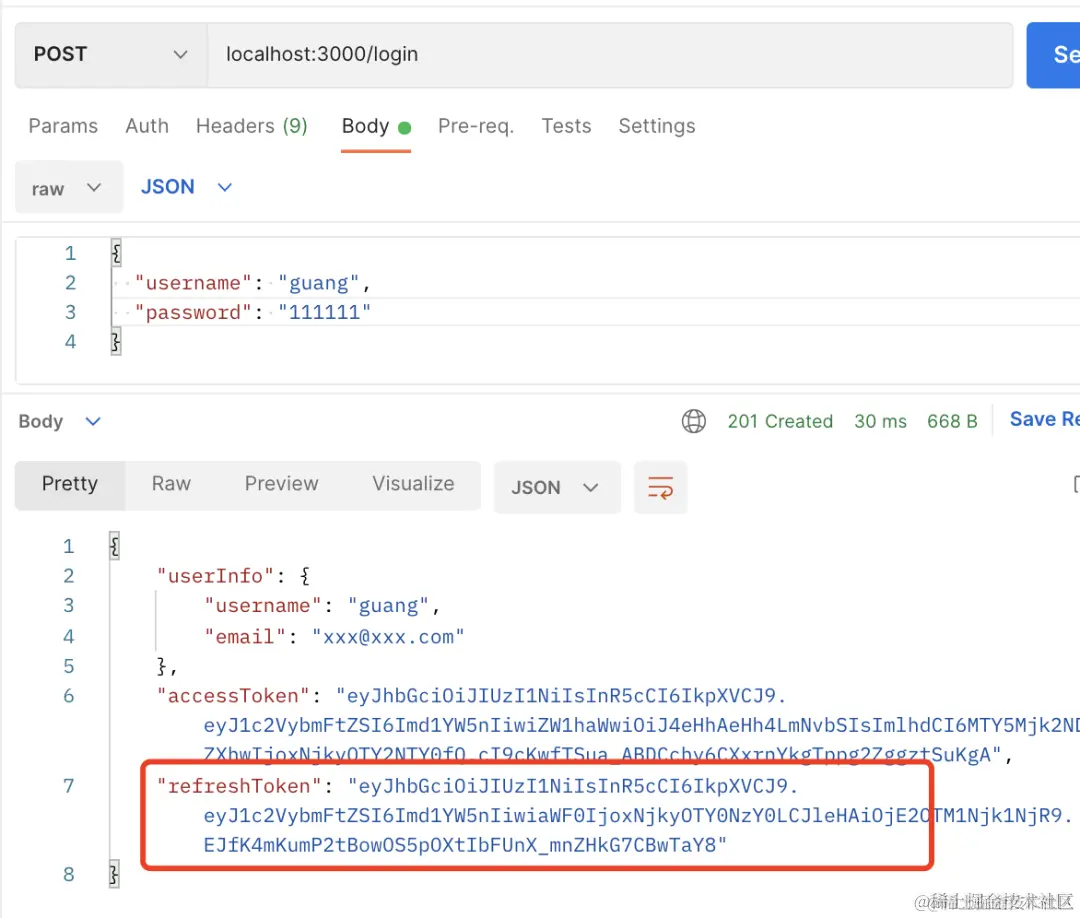Click the "xxx@xxx.com" email value
Screen dimensions: 1080x918
(x=388, y=637)
